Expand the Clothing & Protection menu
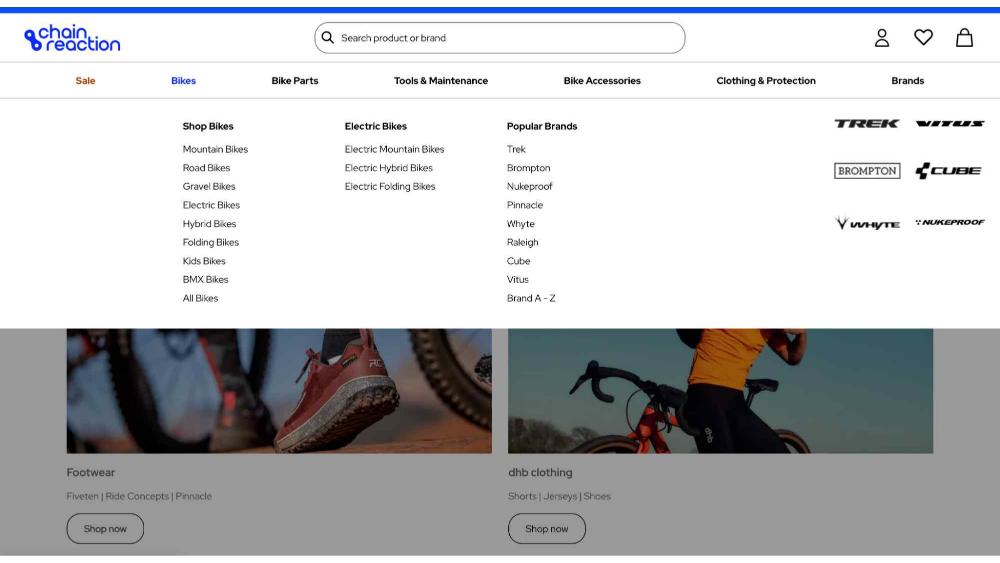The height and width of the screenshot is (563, 1000). tap(766, 81)
